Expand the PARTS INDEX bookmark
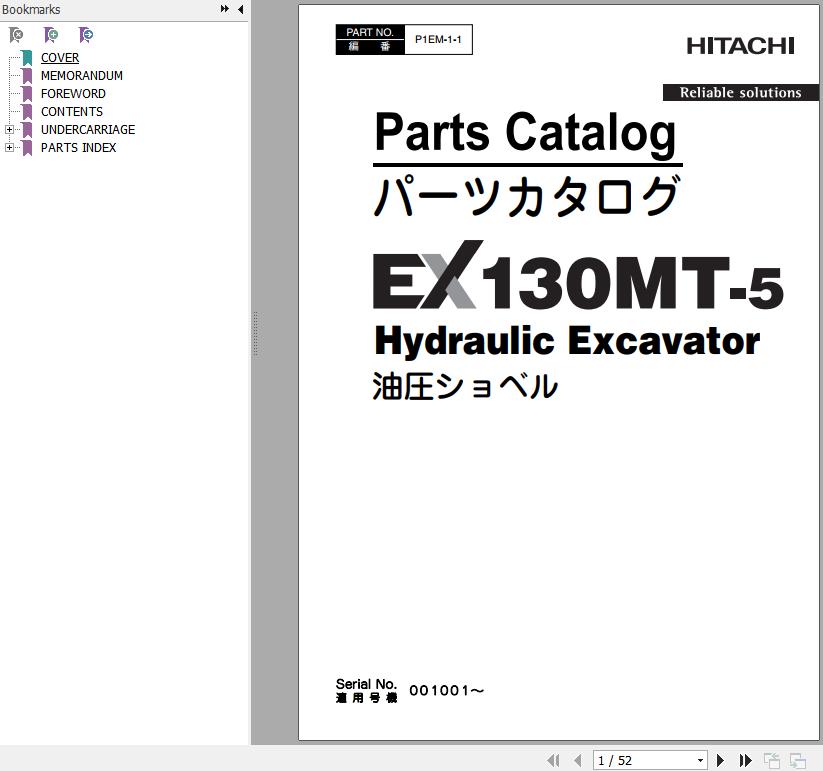The width and height of the screenshot is (823, 771). [9, 147]
